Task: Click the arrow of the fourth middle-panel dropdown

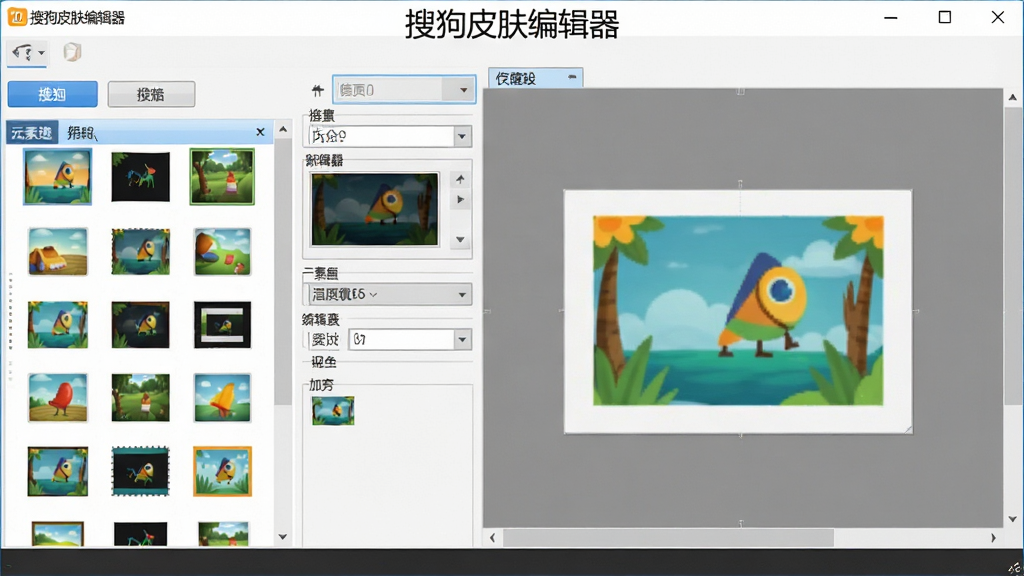Action: (x=462, y=340)
